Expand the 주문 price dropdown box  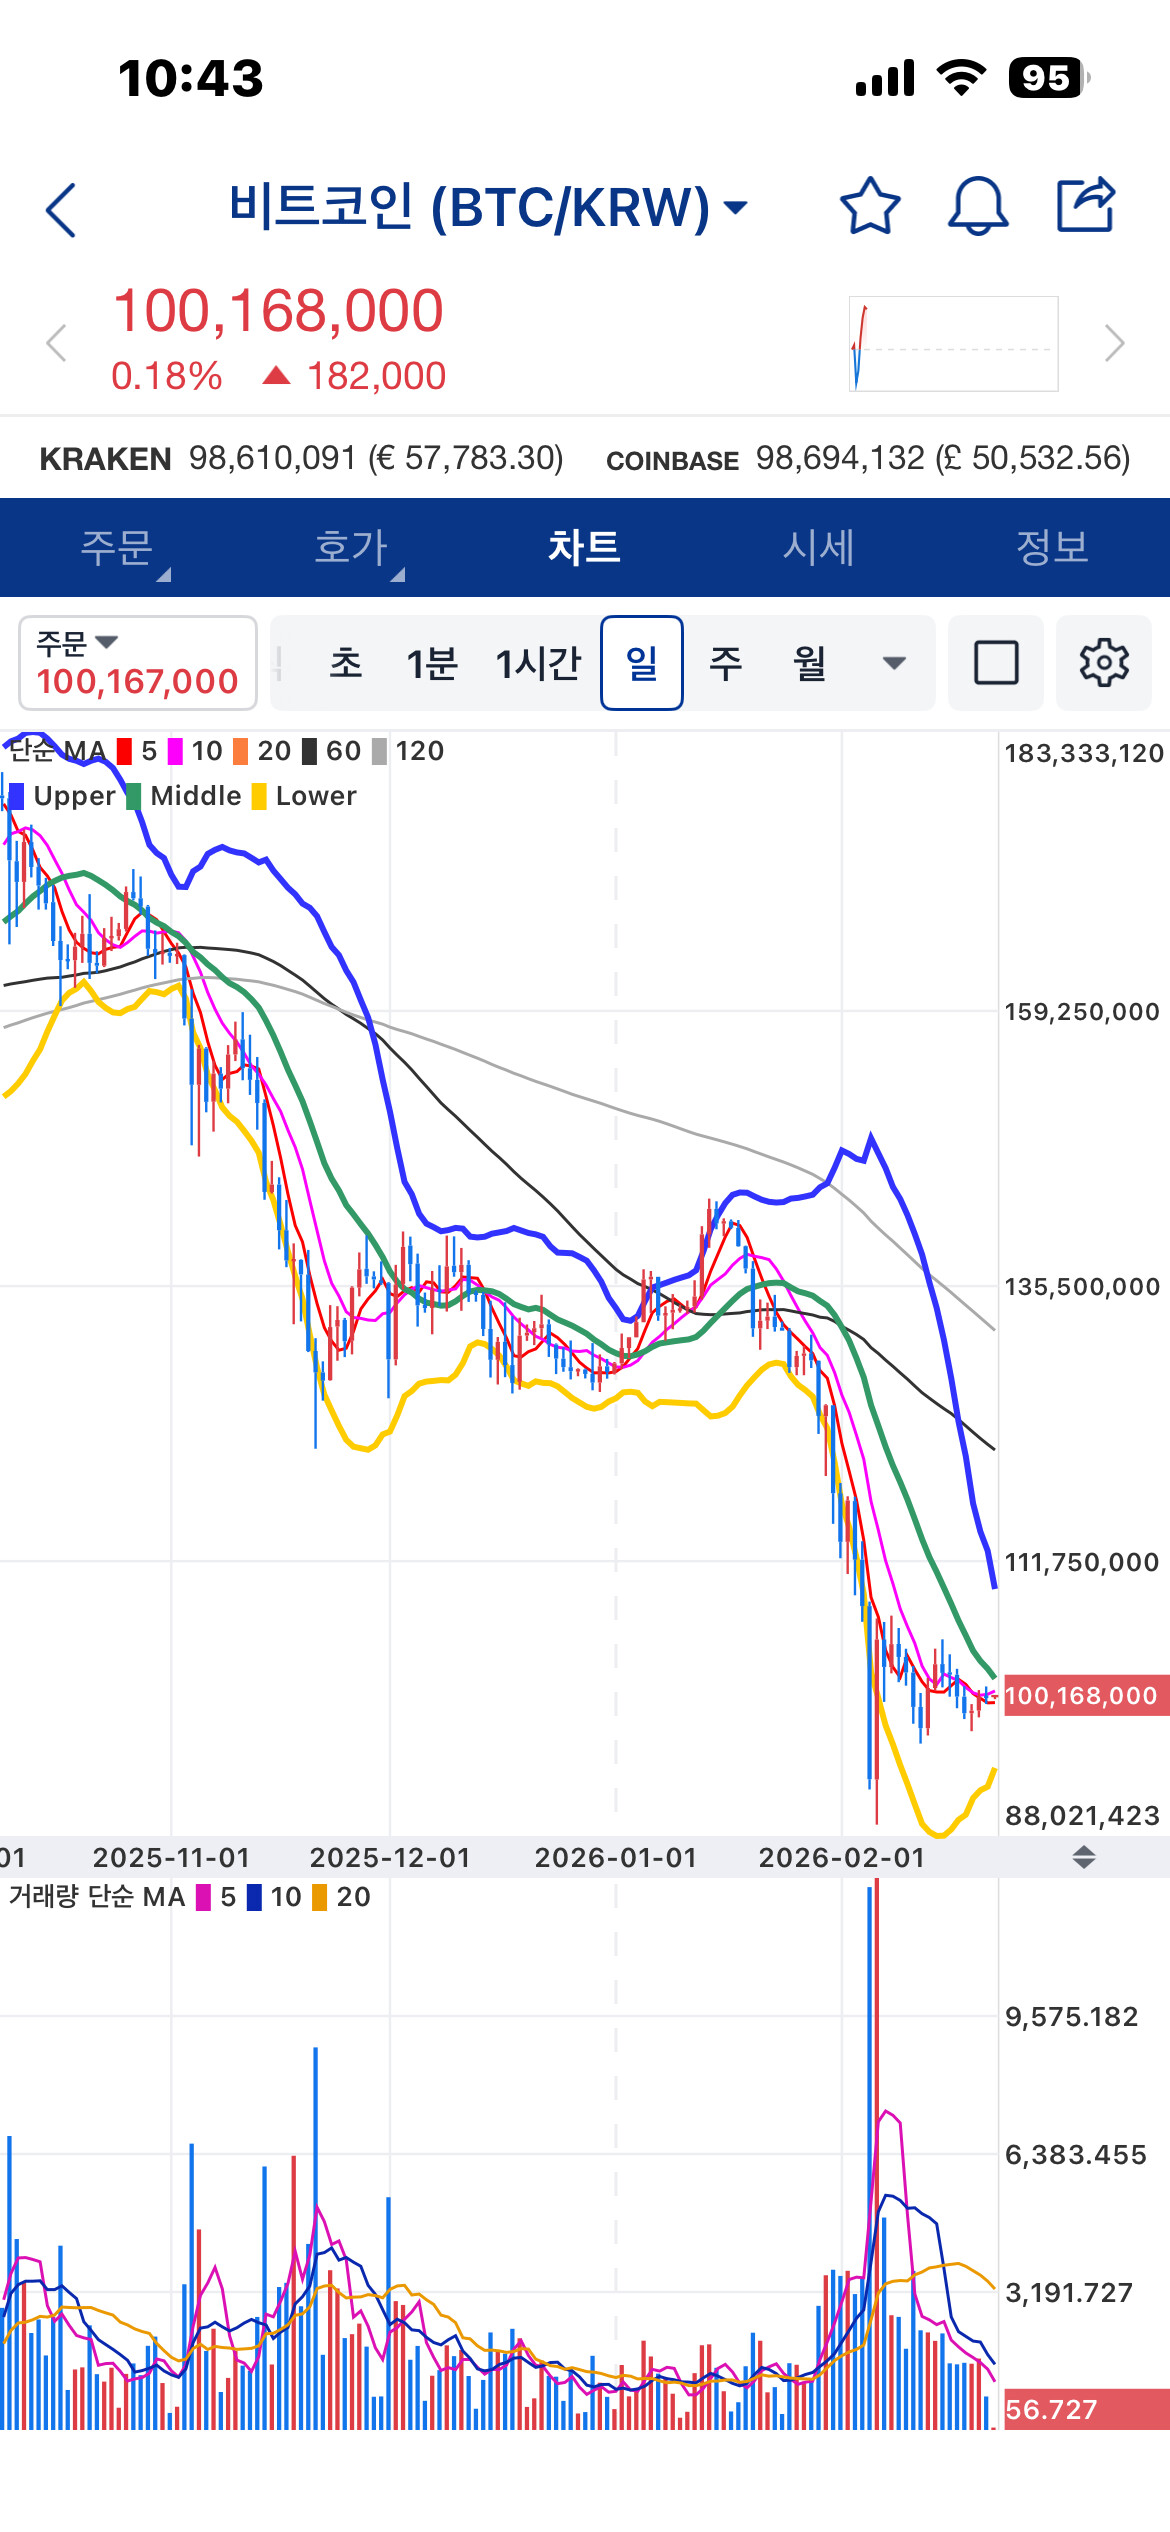pos(138,663)
